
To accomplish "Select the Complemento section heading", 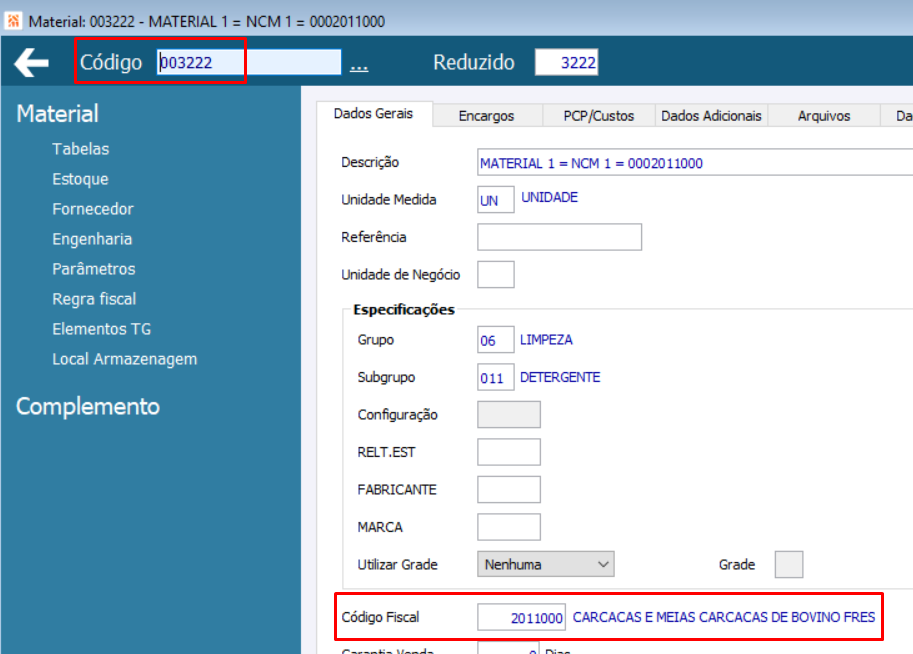I will [88, 406].
